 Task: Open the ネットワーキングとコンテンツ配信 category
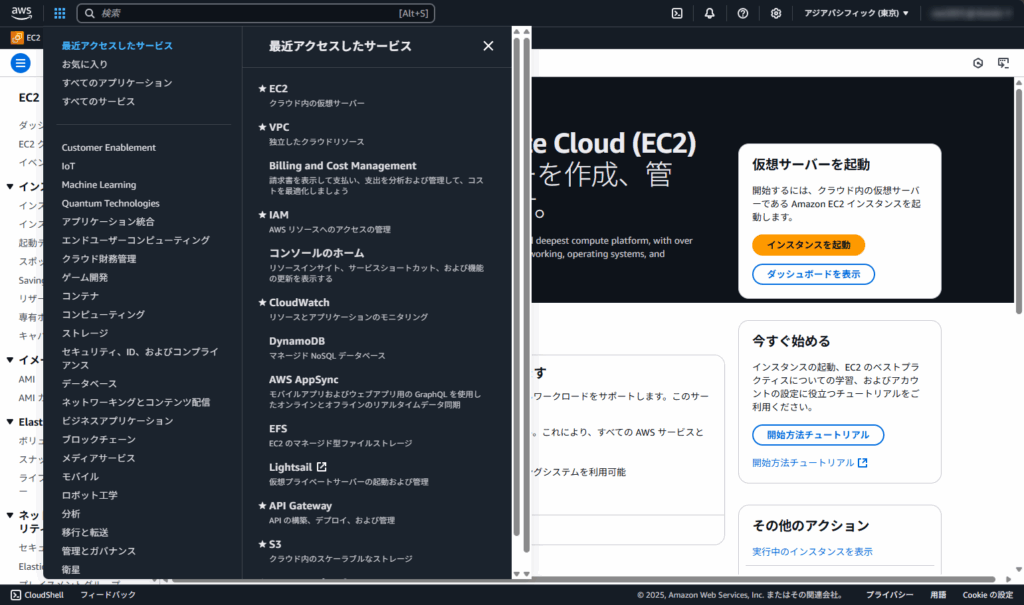136,402
